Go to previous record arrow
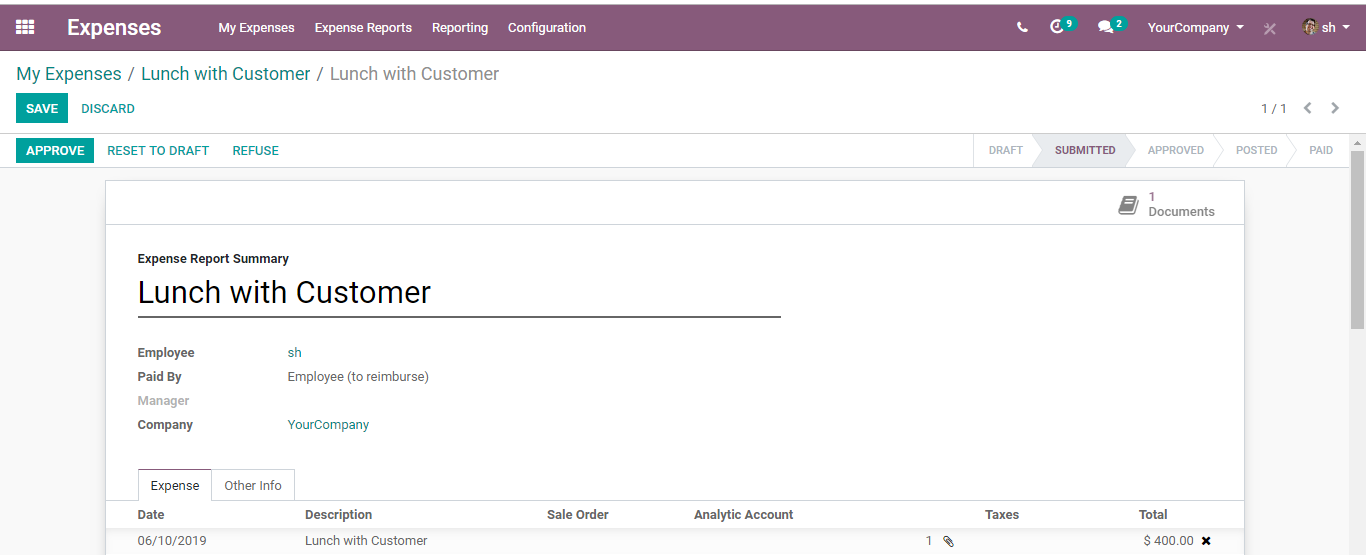The height and width of the screenshot is (555, 1366). [x=1307, y=108]
